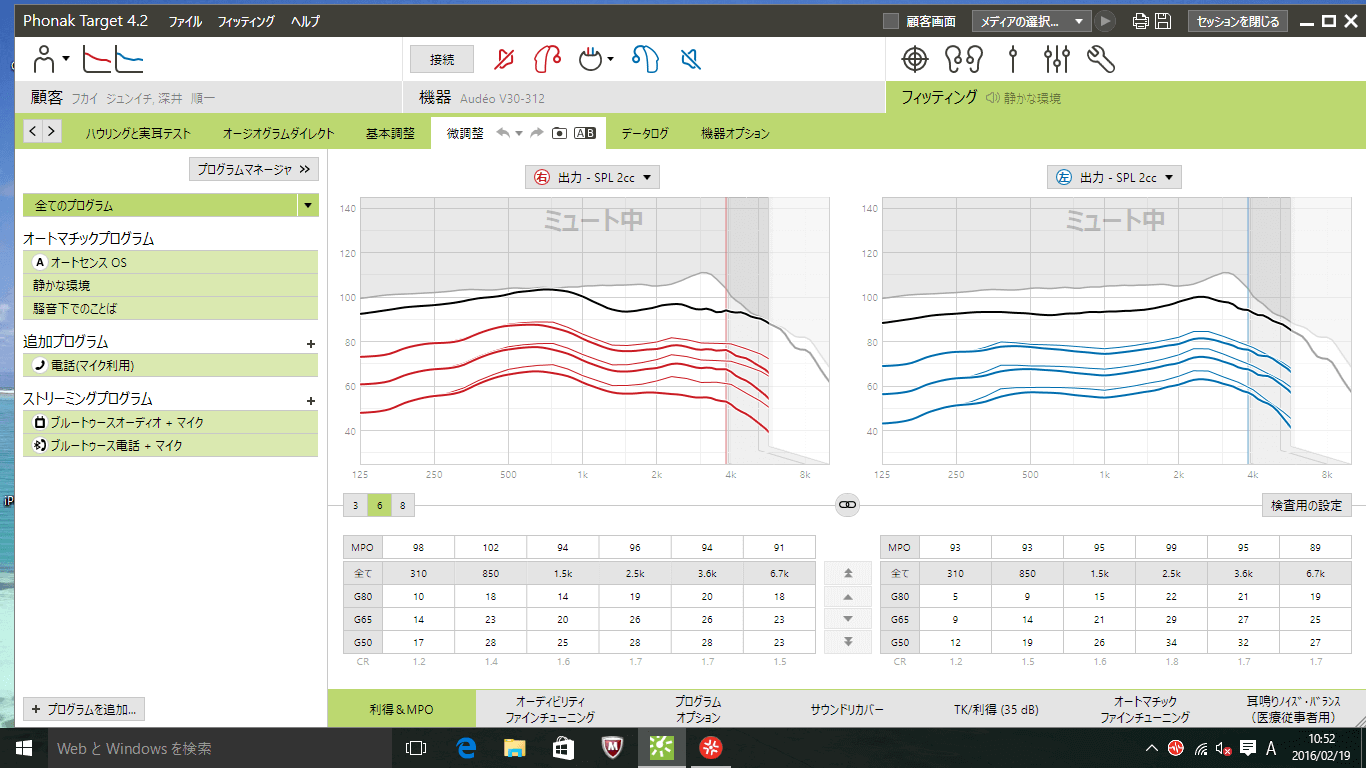Screen dimensions: 1366x768
Task: Switch to データログ tab
Action: pyautogui.click(x=645, y=133)
